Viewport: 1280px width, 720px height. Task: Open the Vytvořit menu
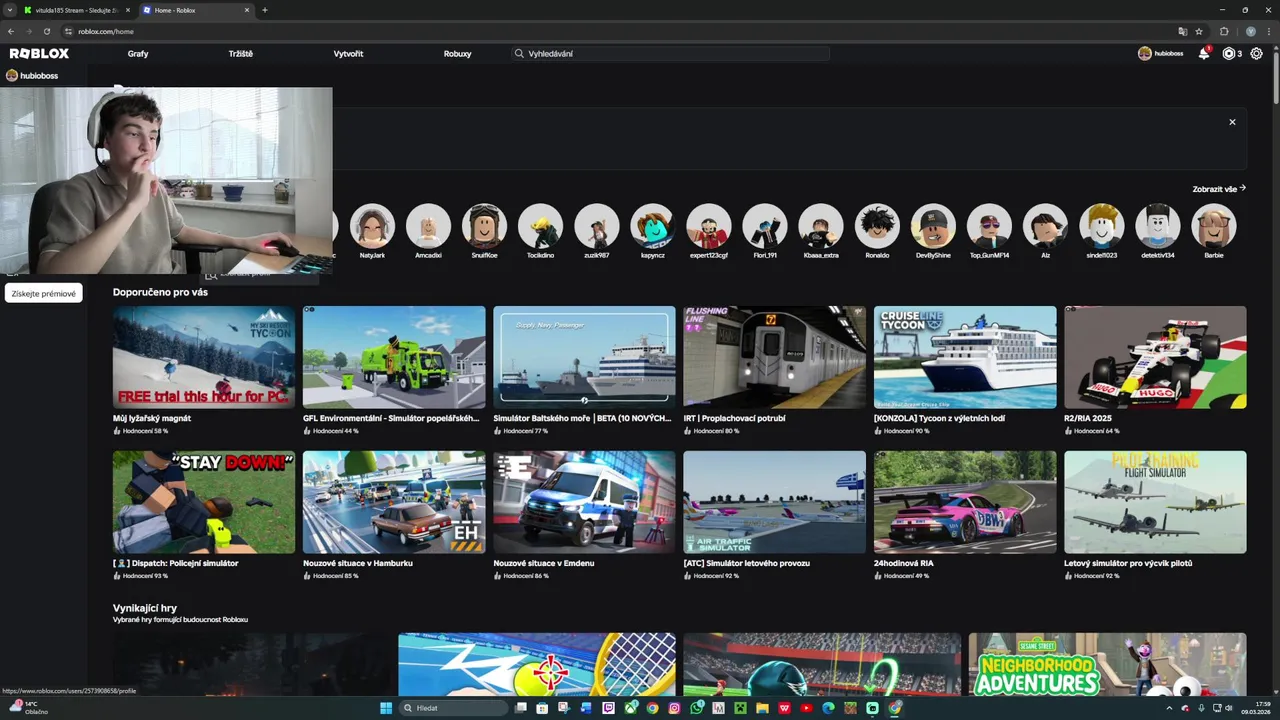348,54
